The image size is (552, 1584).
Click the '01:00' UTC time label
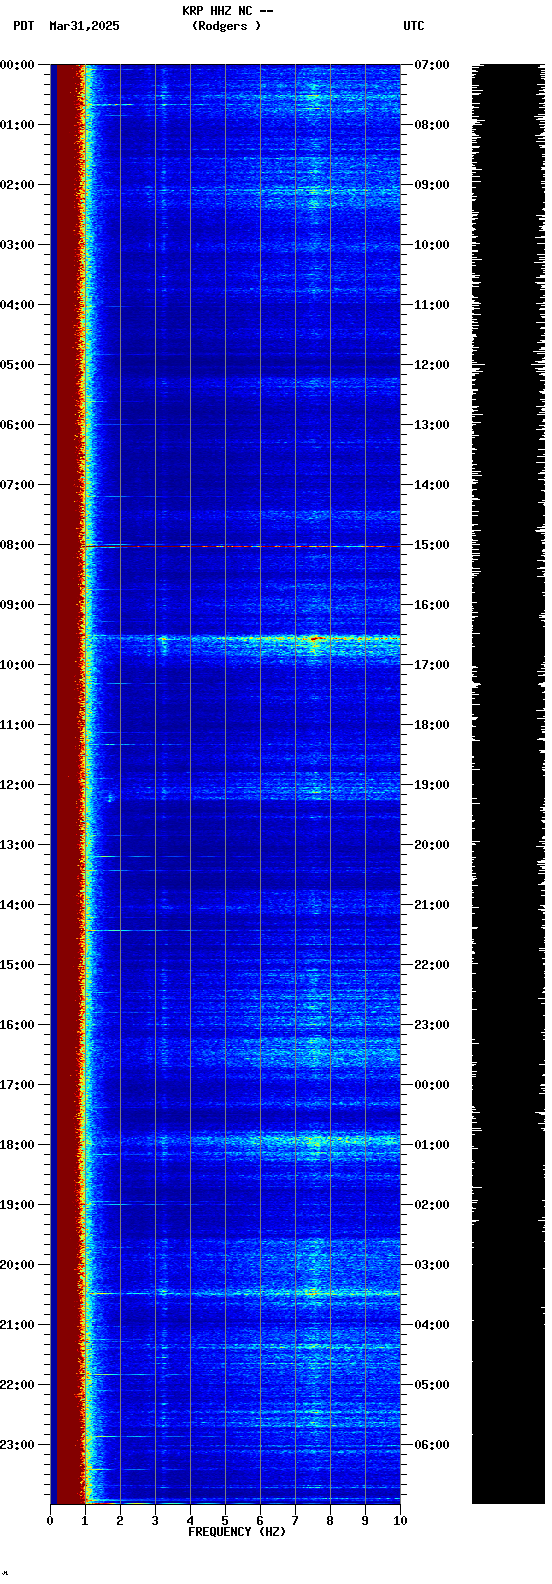click(432, 1145)
